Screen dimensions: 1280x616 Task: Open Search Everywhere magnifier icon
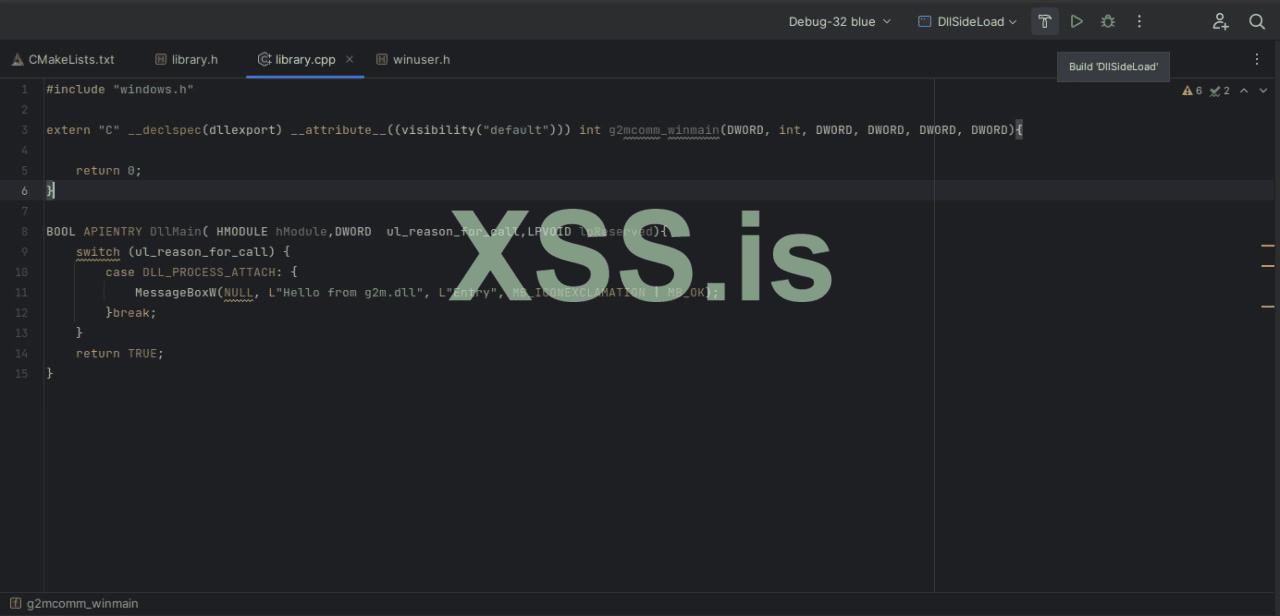(x=1257, y=21)
